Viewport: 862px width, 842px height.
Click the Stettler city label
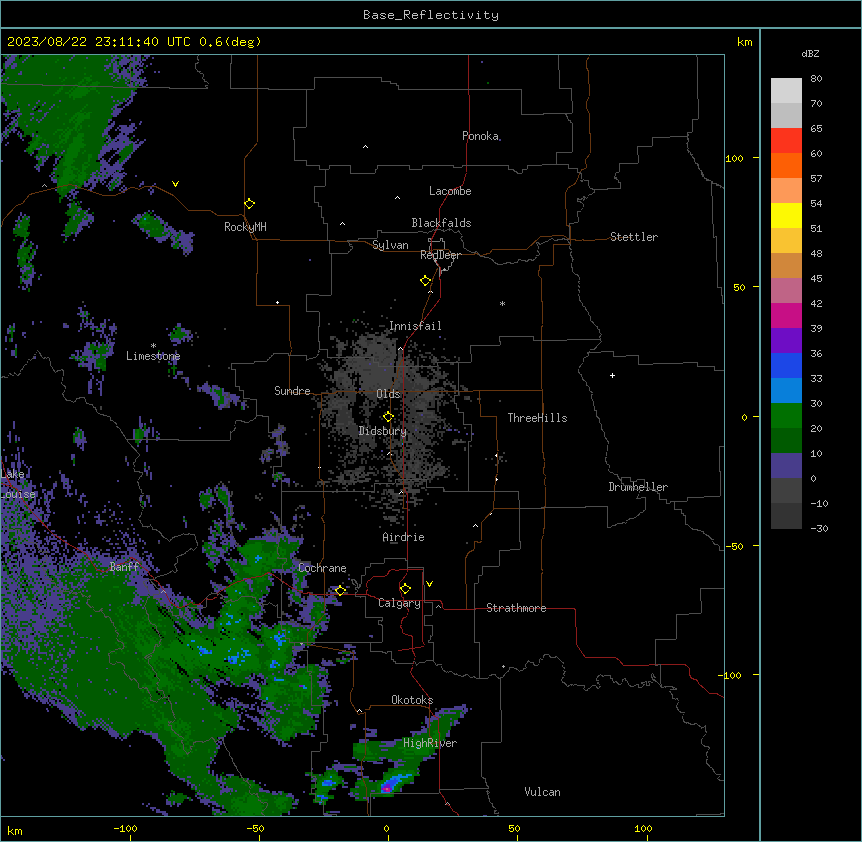[633, 237]
